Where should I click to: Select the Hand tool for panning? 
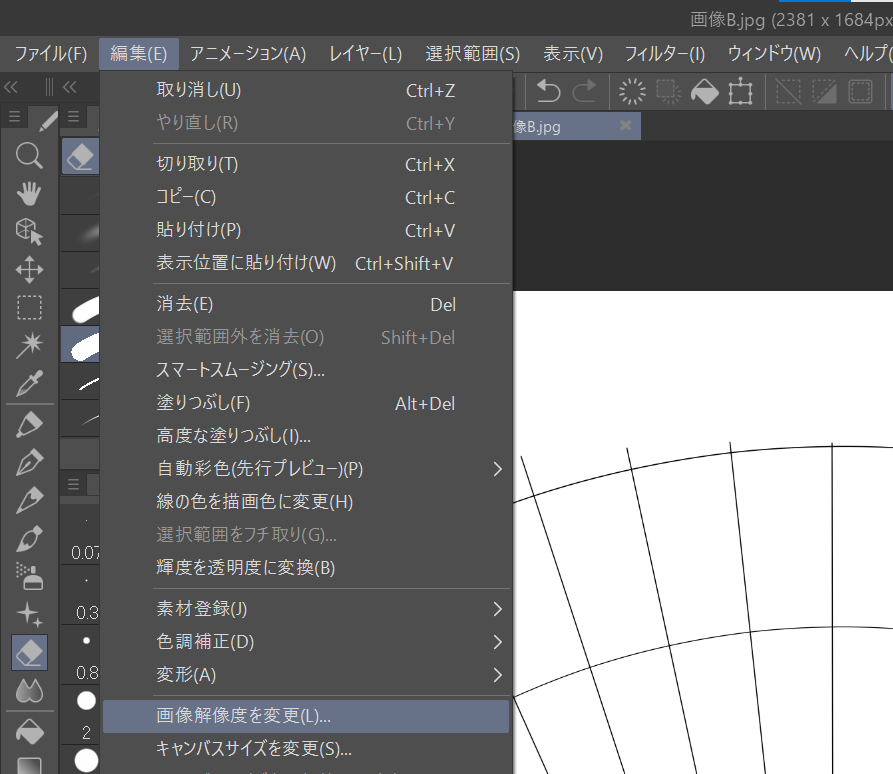(28, 193)
